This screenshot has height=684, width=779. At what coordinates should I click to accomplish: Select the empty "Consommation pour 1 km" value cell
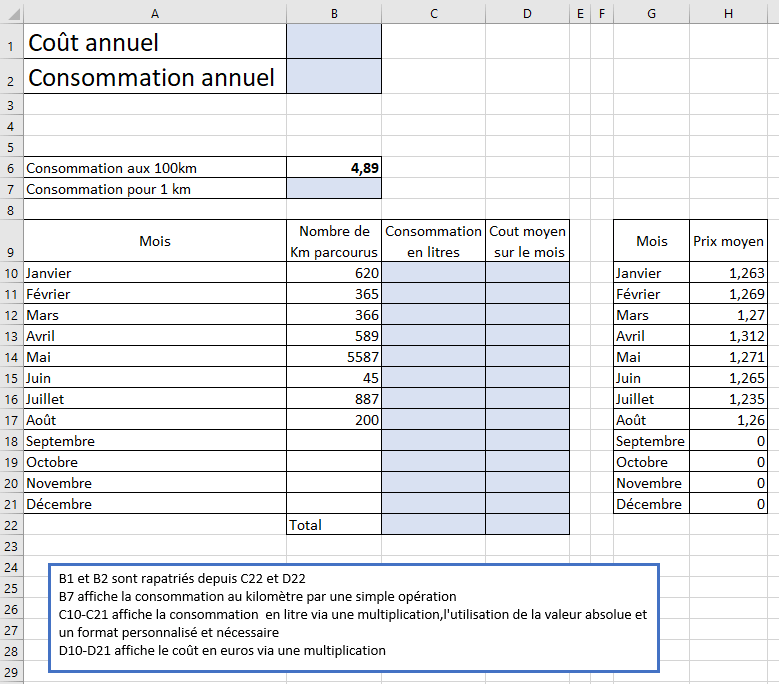tap(333, 189)
